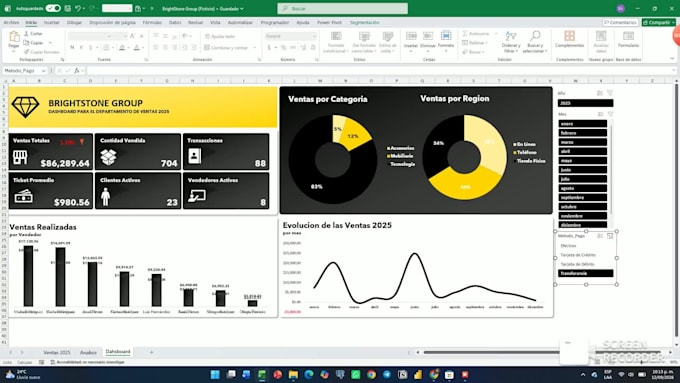The height and width of the screenshot is (383, 680).
Task: Select Tarjeta de Crédito payment method
Action: pyautogui.click(x=585, y=255)
